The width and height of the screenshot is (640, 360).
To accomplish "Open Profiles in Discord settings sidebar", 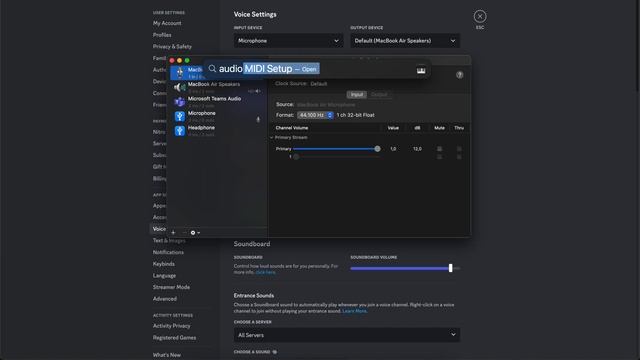I will click(162, 35).
